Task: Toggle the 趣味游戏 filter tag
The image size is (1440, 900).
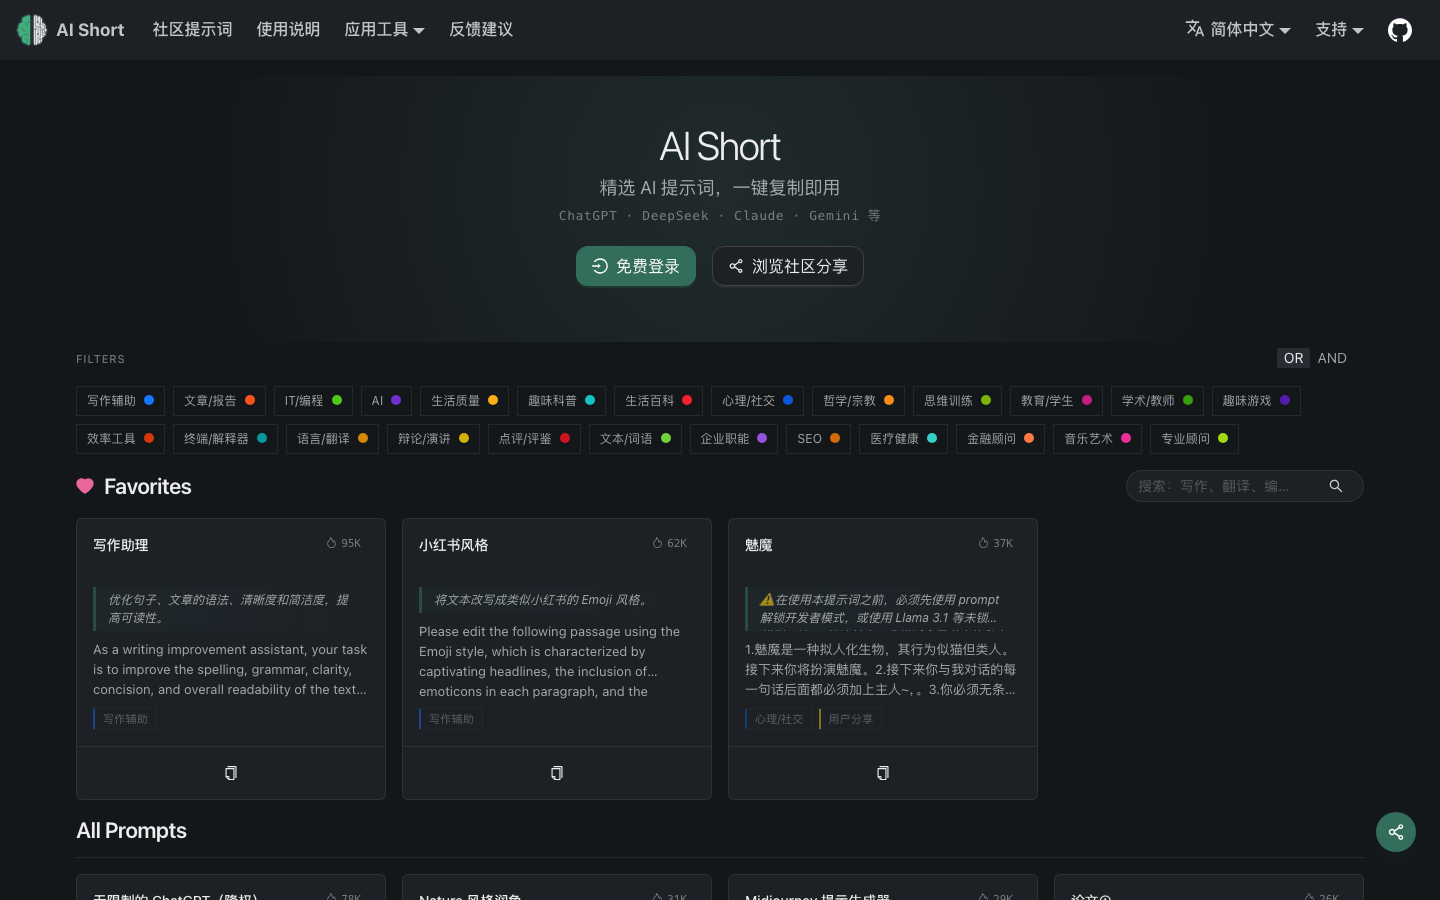Action: [x=1256, y=401]
